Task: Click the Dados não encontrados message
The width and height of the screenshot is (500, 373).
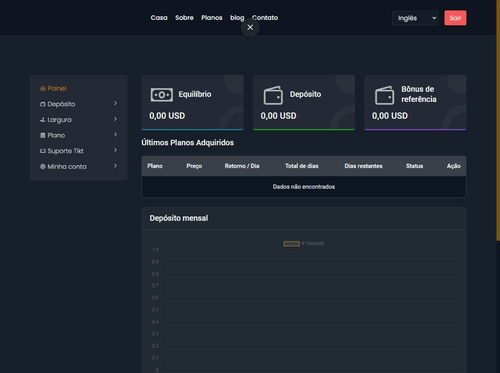Action: [x=304, y=187]
